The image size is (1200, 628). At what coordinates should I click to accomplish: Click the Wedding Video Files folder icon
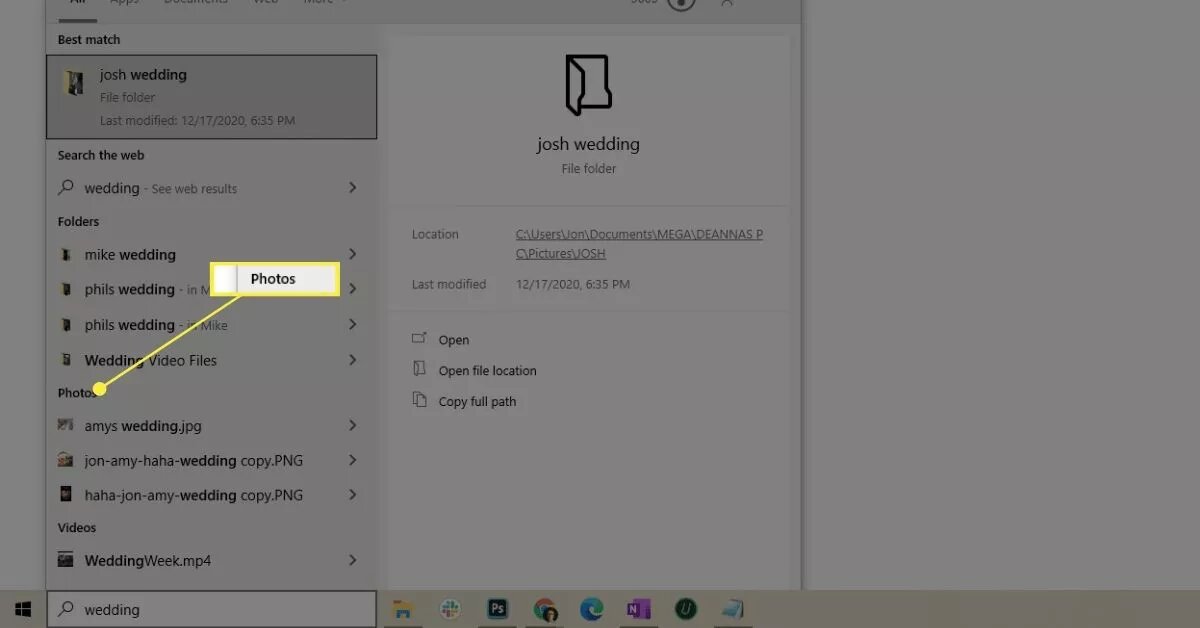click(x=66, y=360)
